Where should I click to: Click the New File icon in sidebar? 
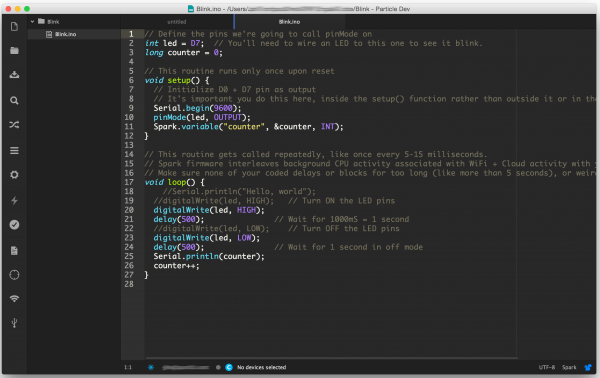[14, 26]
